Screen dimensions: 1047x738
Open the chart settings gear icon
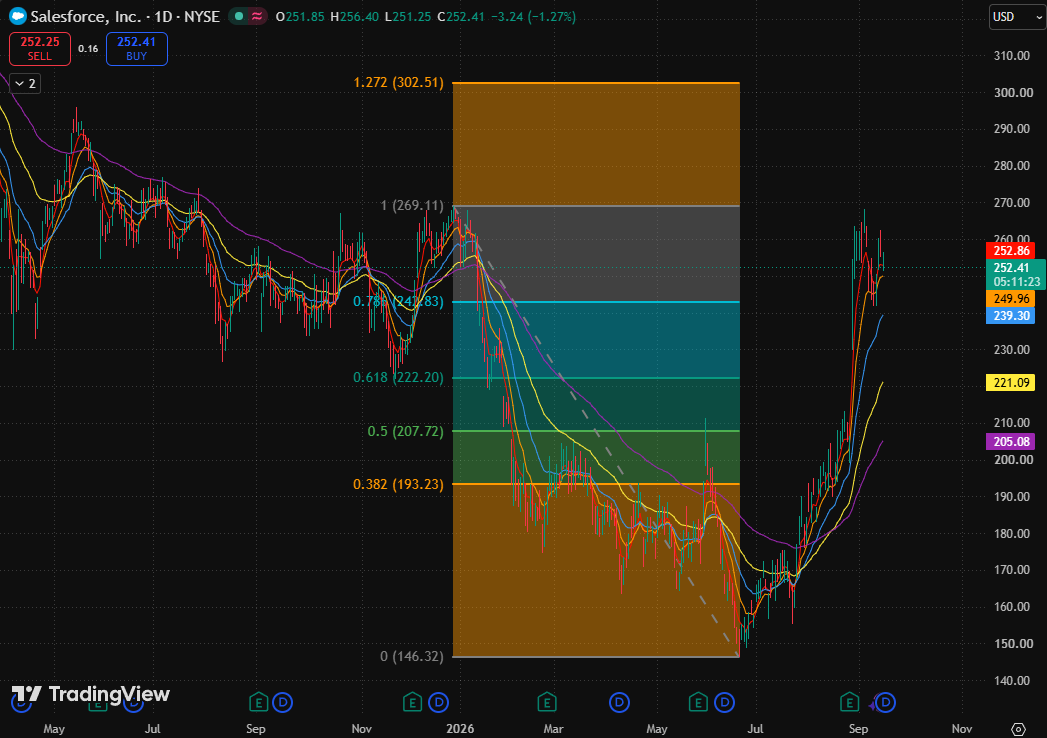coord(1018,729)
